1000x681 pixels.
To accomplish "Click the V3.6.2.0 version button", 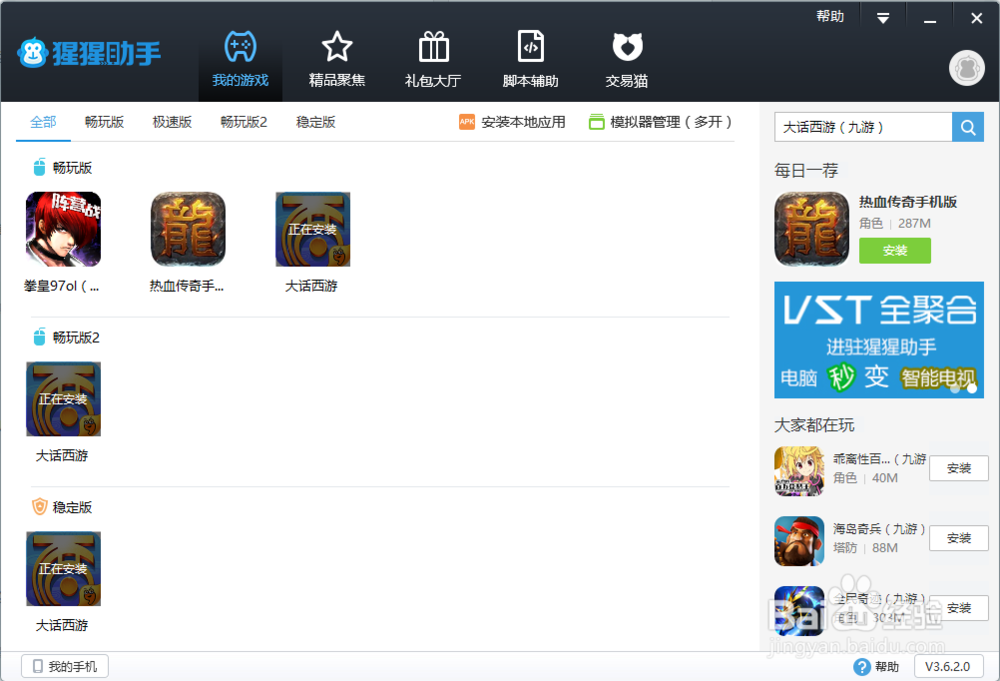I will (x=948, y=666).
